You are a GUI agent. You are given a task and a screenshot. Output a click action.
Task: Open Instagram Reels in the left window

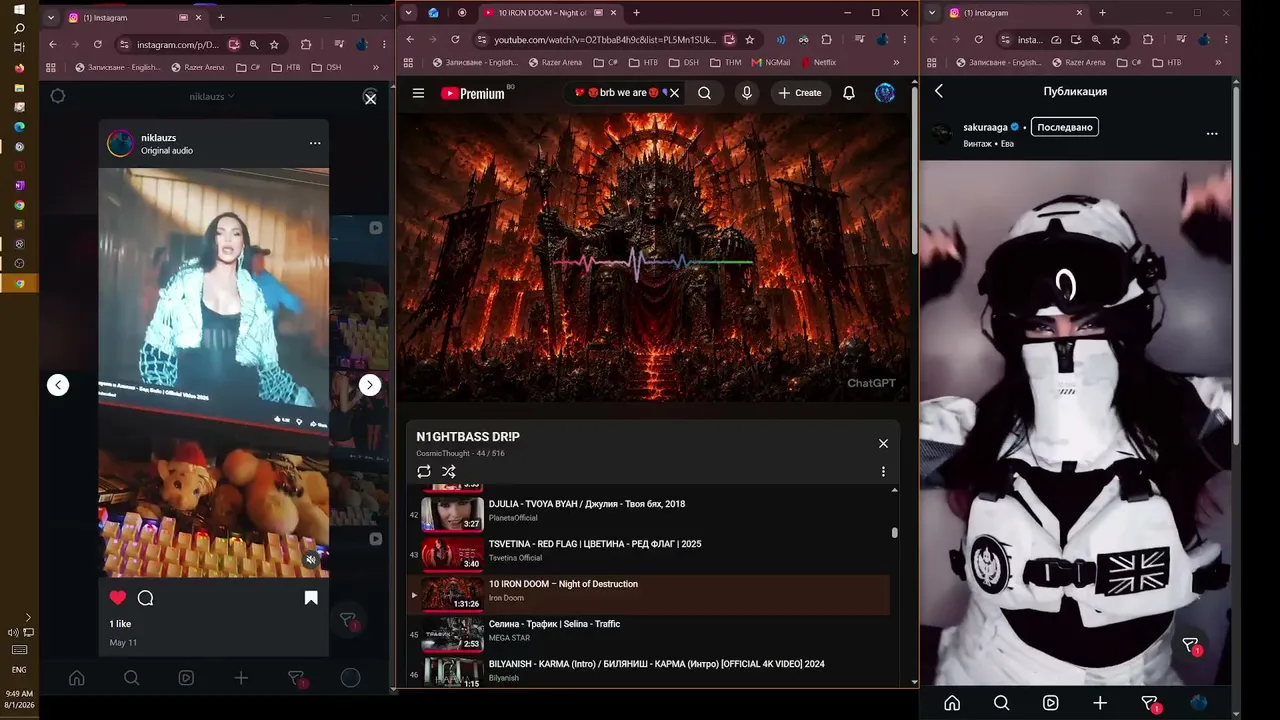click(x=186, y=677)
